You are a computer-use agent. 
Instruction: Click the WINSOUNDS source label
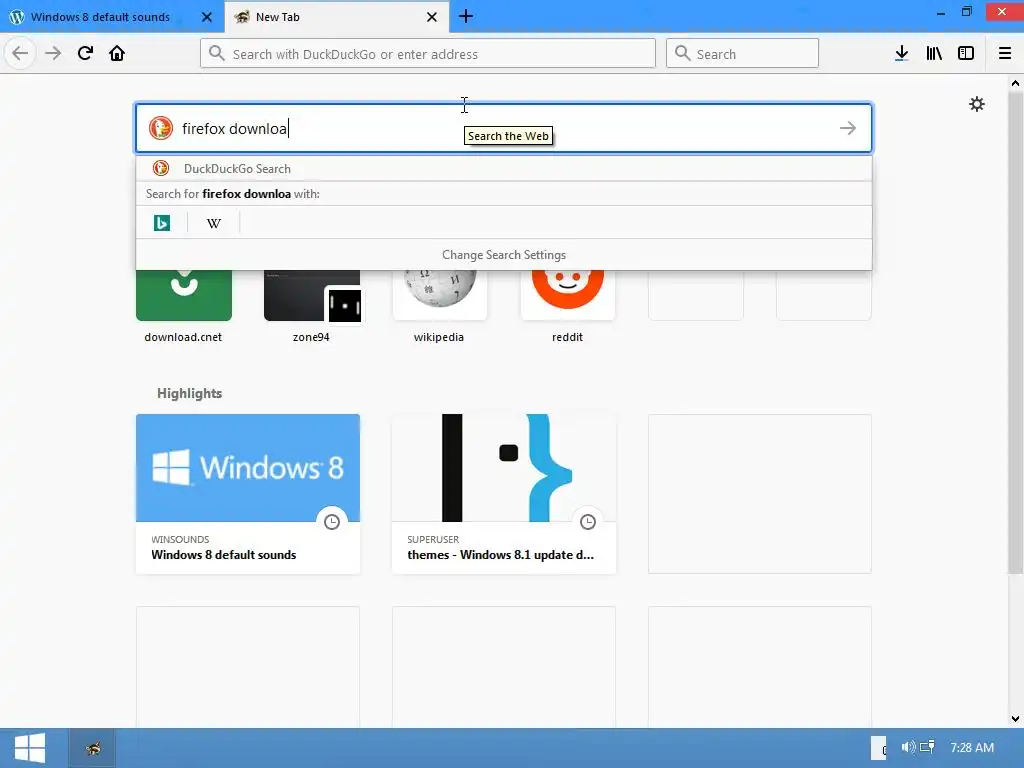tap(180, 539)
